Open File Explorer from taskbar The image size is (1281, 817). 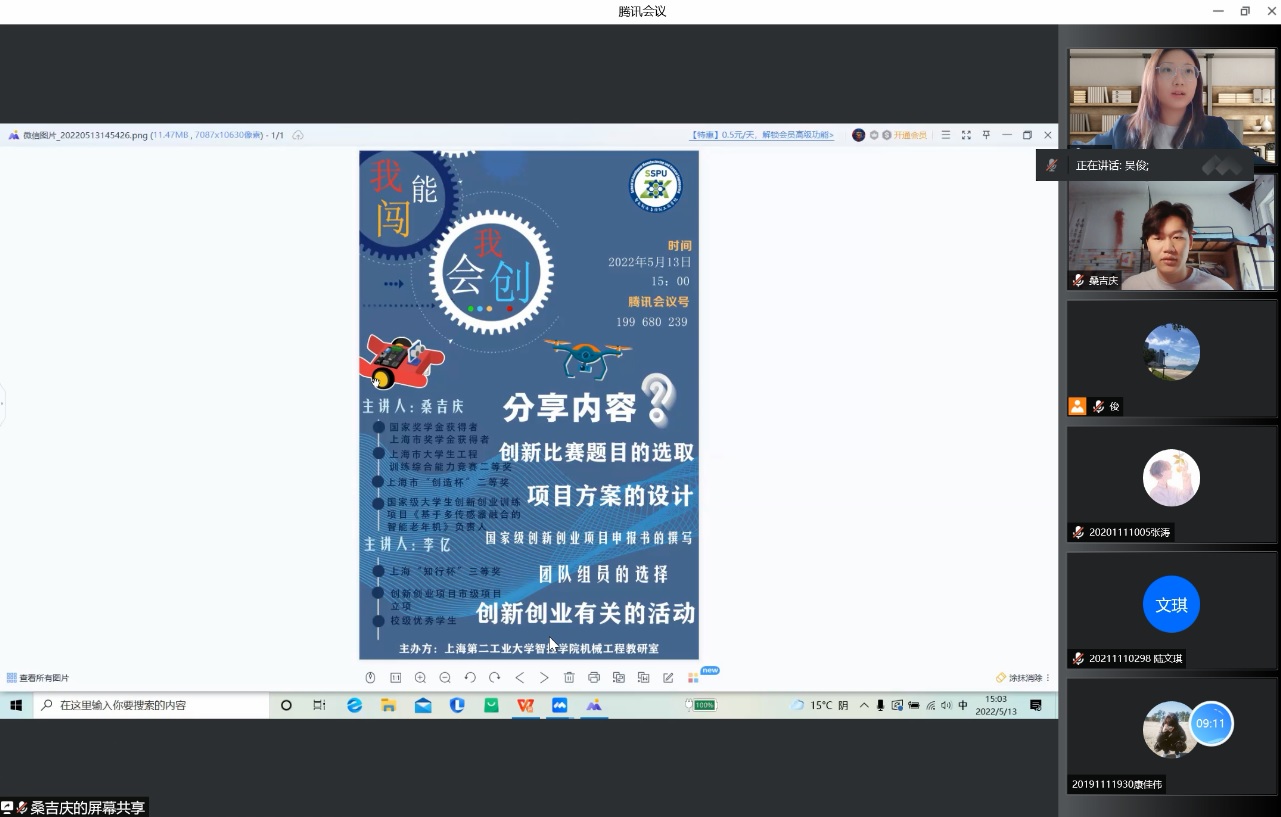point(388,705)
